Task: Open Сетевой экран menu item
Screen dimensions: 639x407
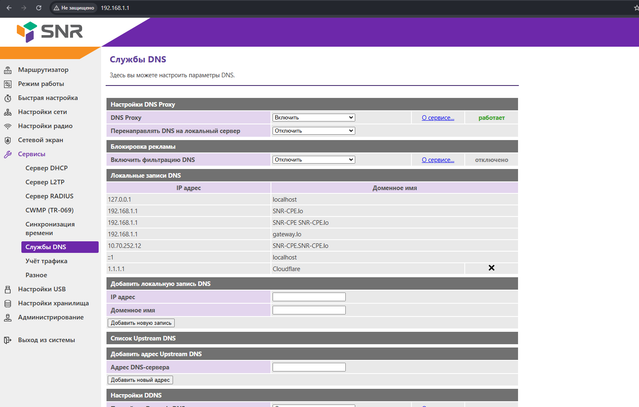Action: [x=40, y=140]
